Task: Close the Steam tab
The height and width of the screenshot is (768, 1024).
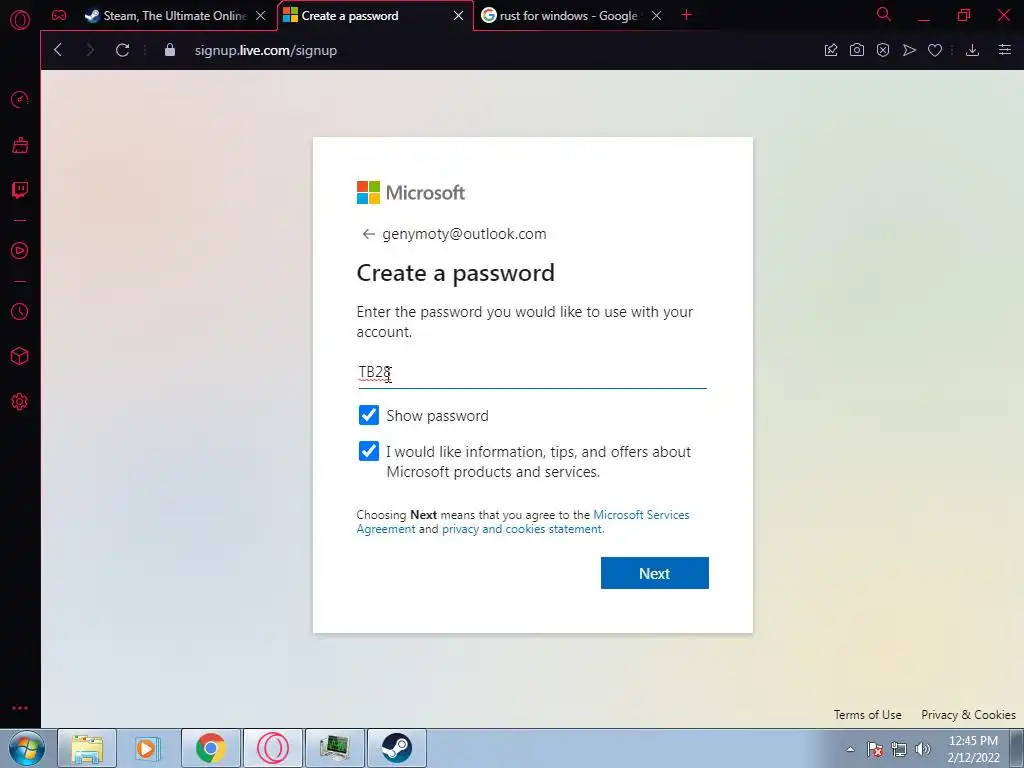Action: point(261,16)
